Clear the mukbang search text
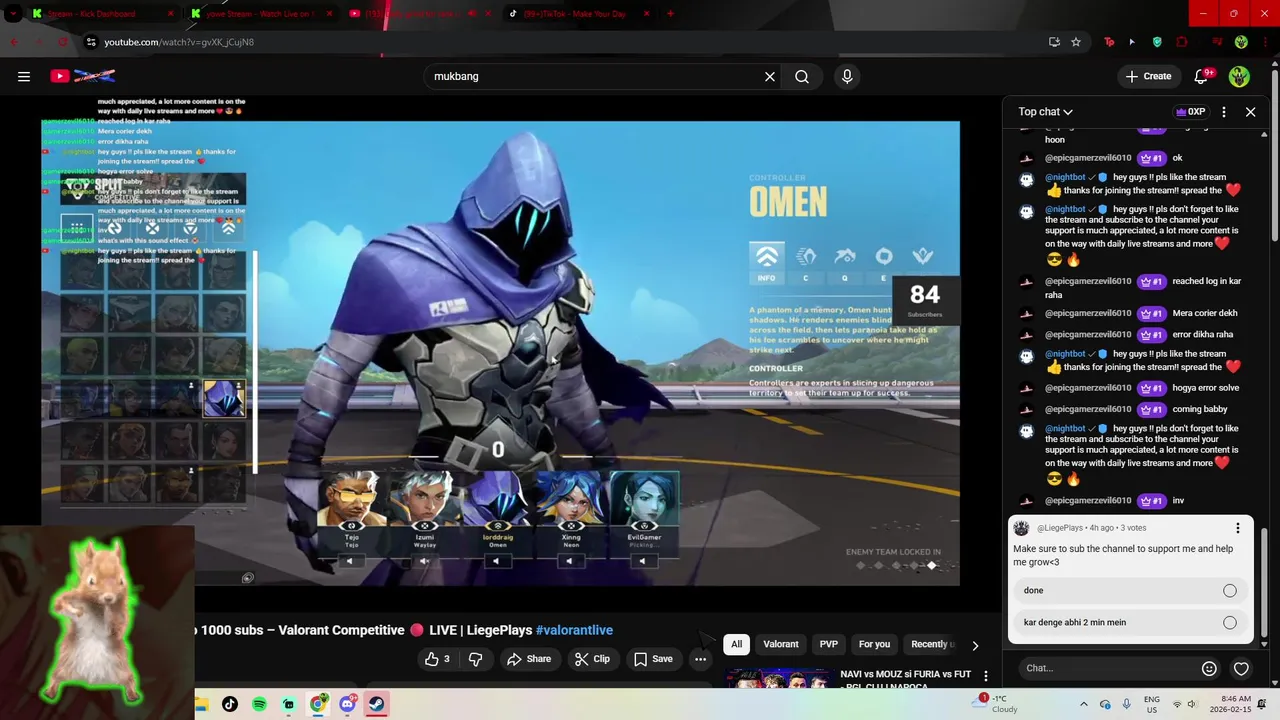Viewport: 1280px width, 720px height. tap(770, 76)
